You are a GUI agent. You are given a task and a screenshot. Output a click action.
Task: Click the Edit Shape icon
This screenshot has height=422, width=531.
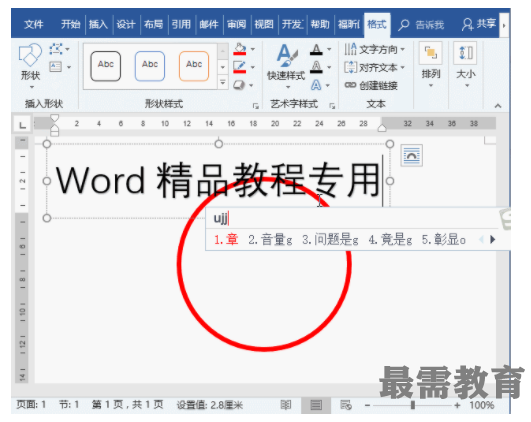[x=56, y=49]
